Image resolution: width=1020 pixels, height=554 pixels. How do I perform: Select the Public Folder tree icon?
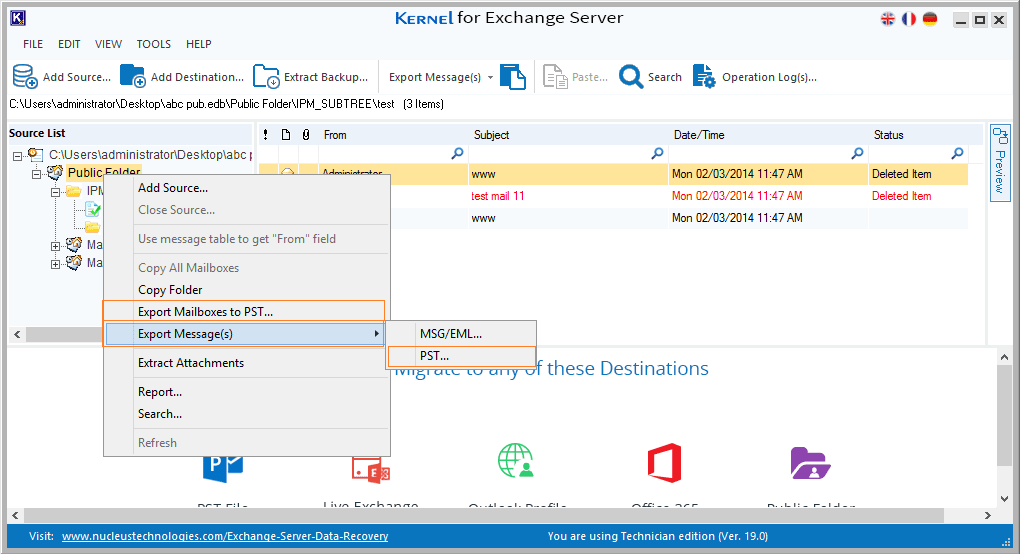(55, 172)
